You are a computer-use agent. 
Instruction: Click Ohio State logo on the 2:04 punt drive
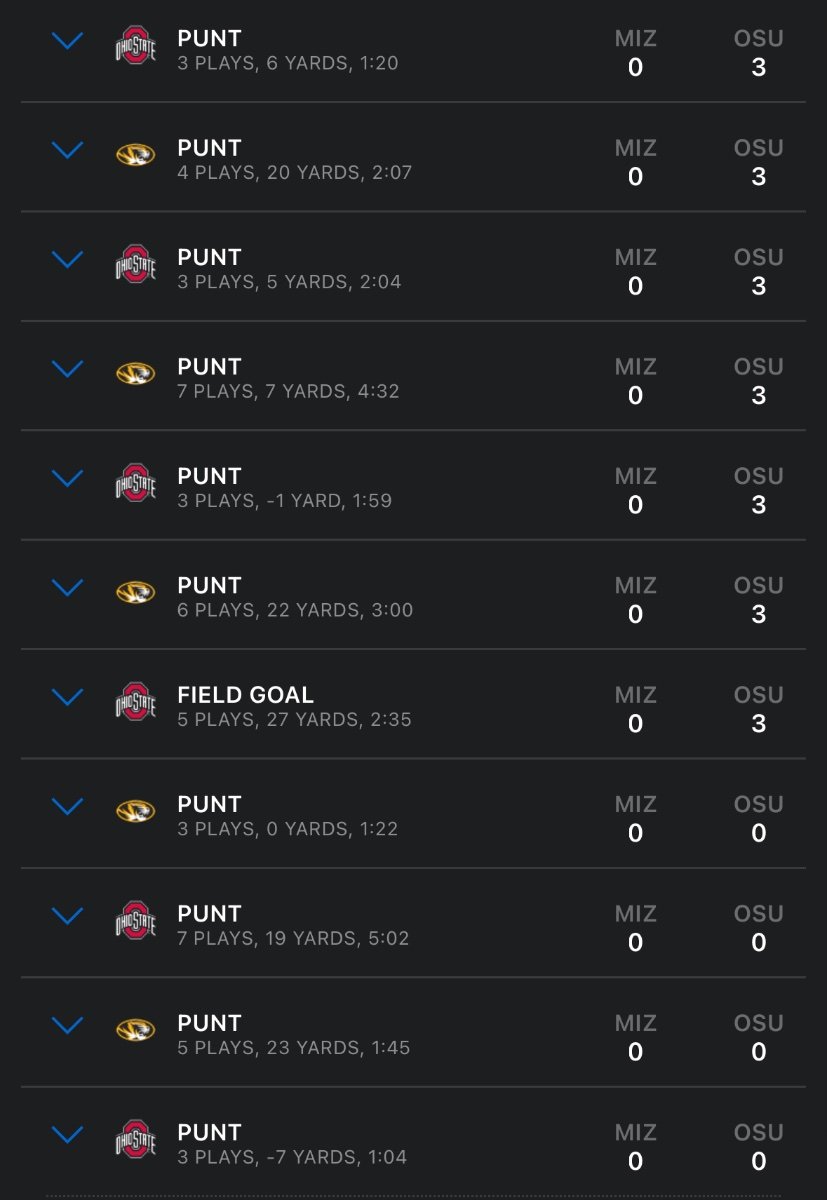point(136,266)
